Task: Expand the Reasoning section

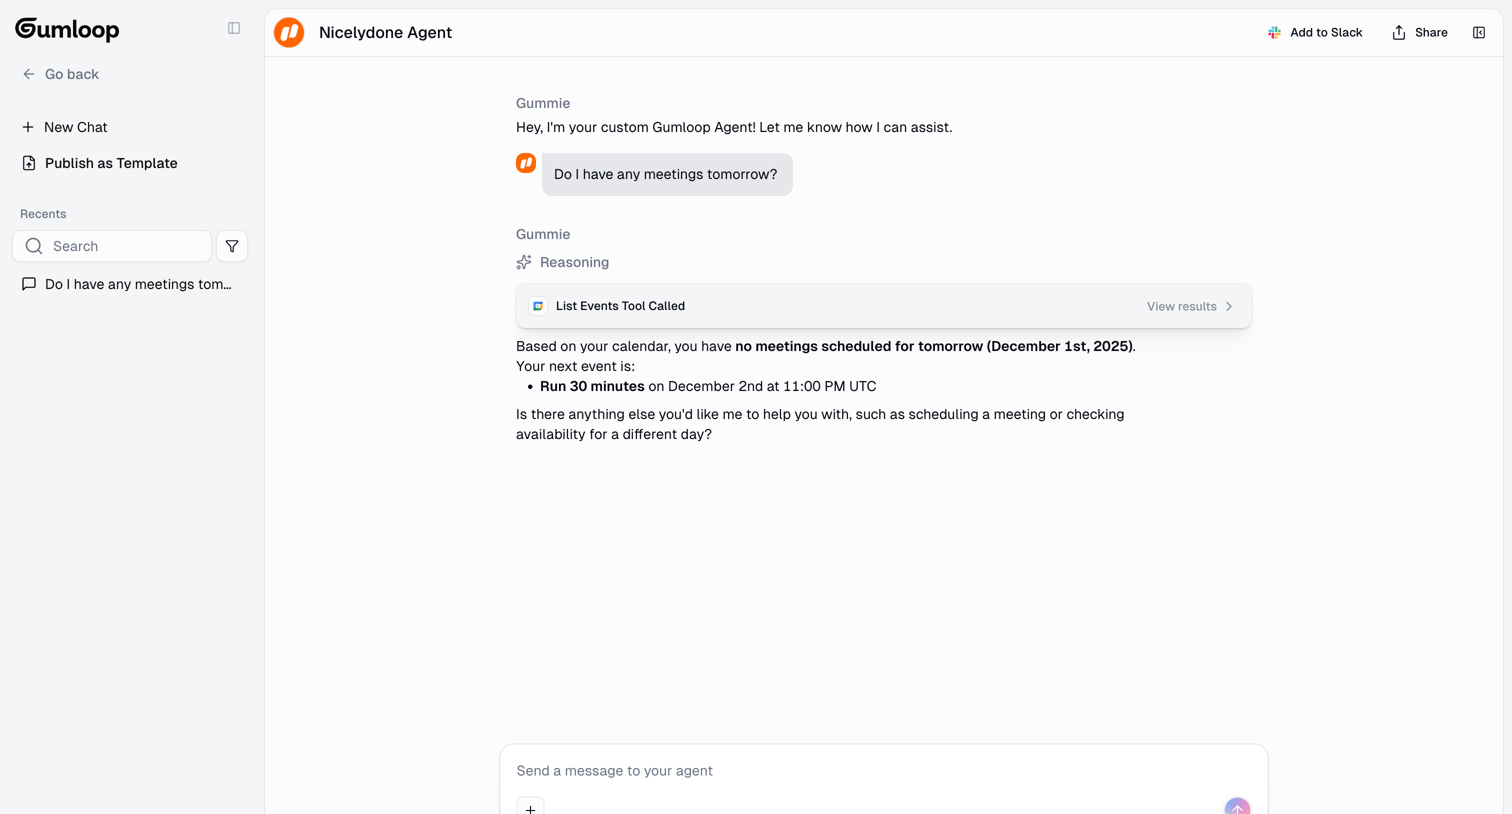Action: 563,262
